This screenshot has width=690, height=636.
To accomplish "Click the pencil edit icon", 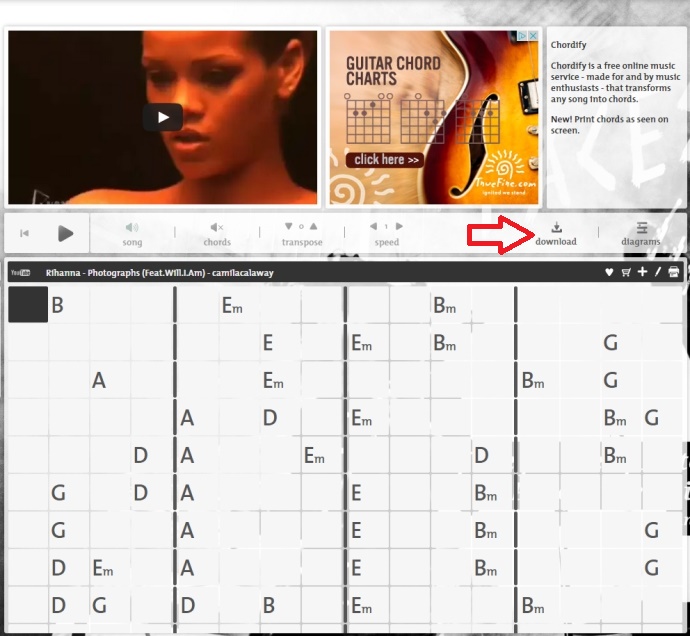I will coord(658,272).
